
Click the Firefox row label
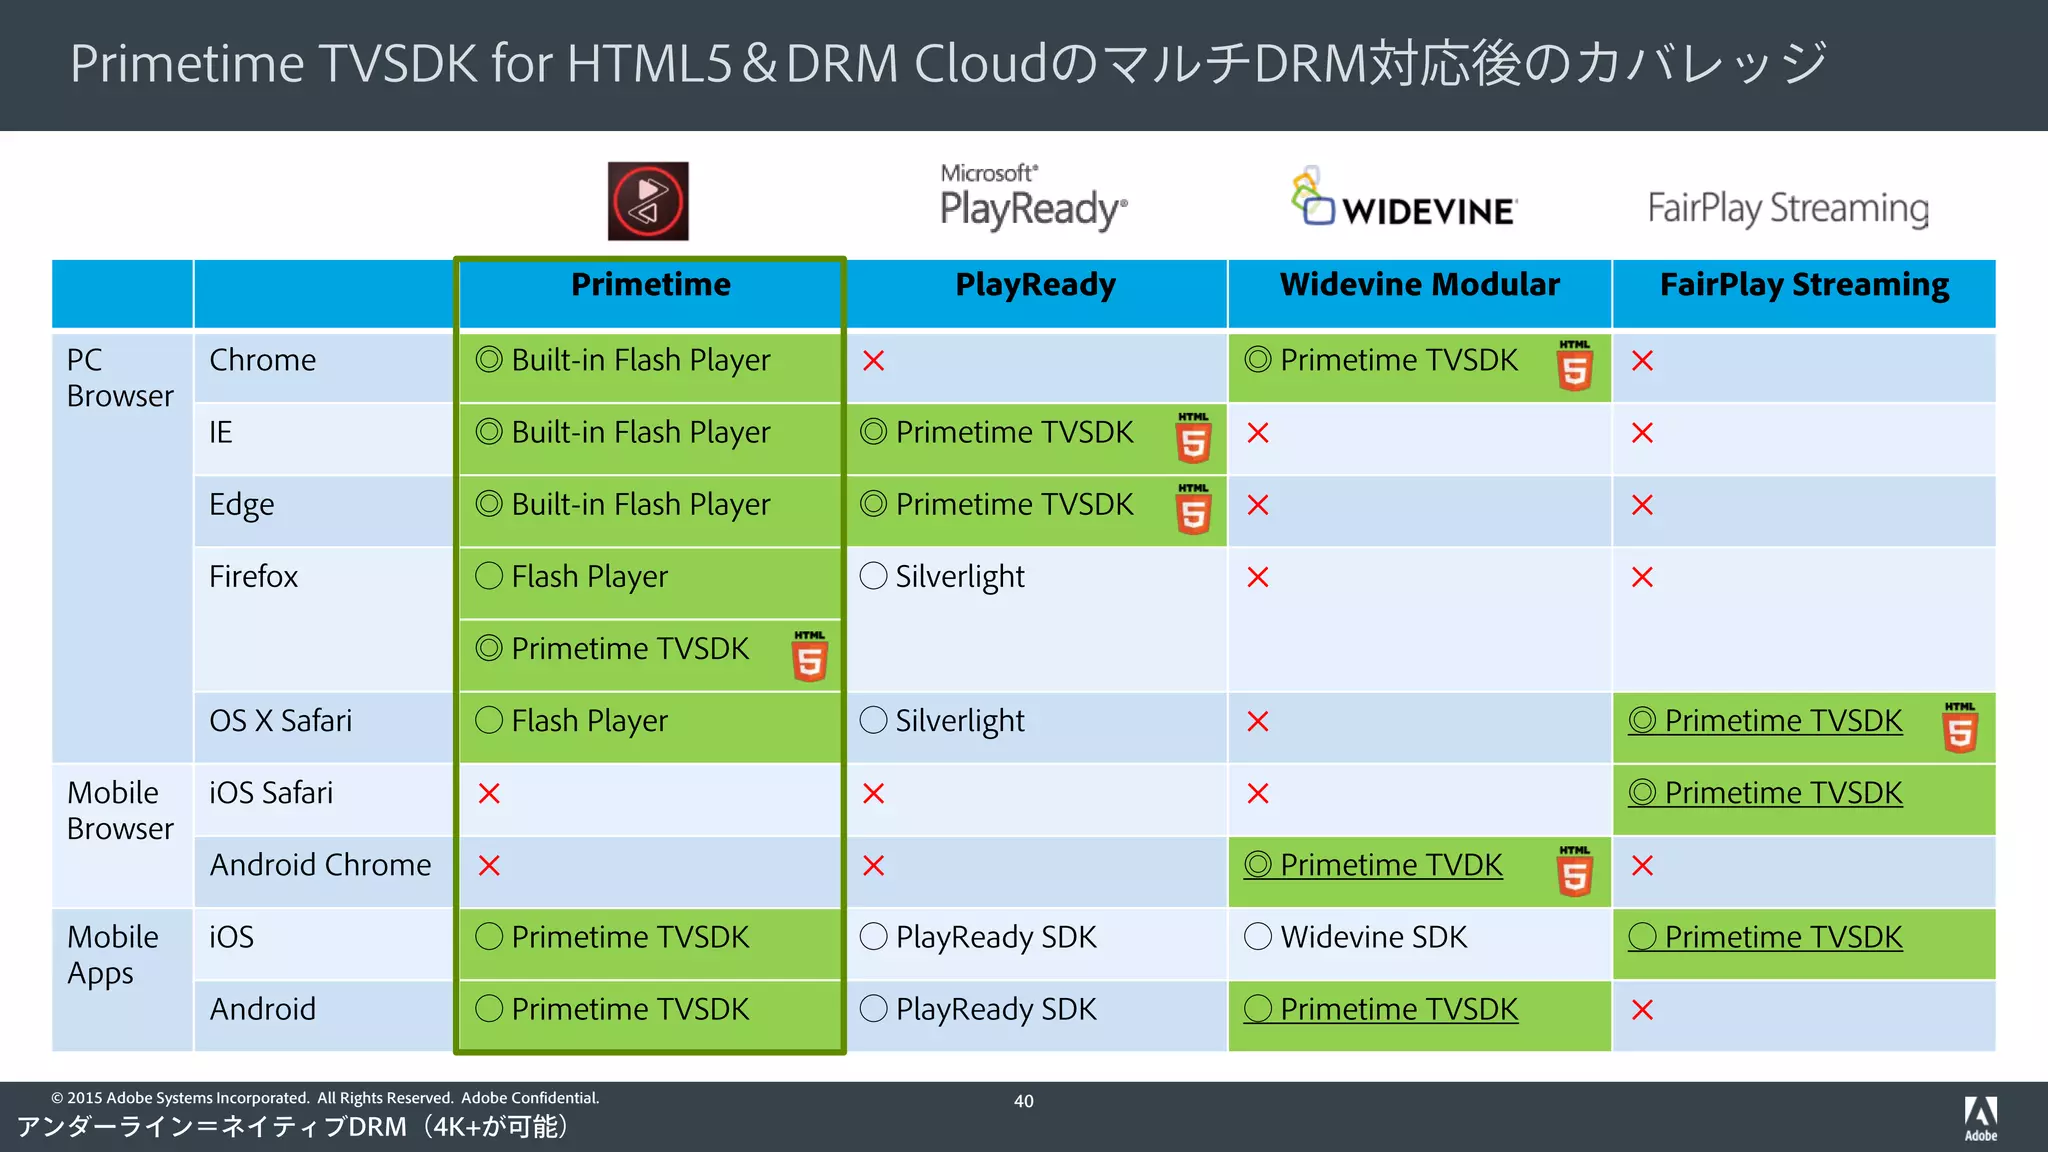[253, 577]
